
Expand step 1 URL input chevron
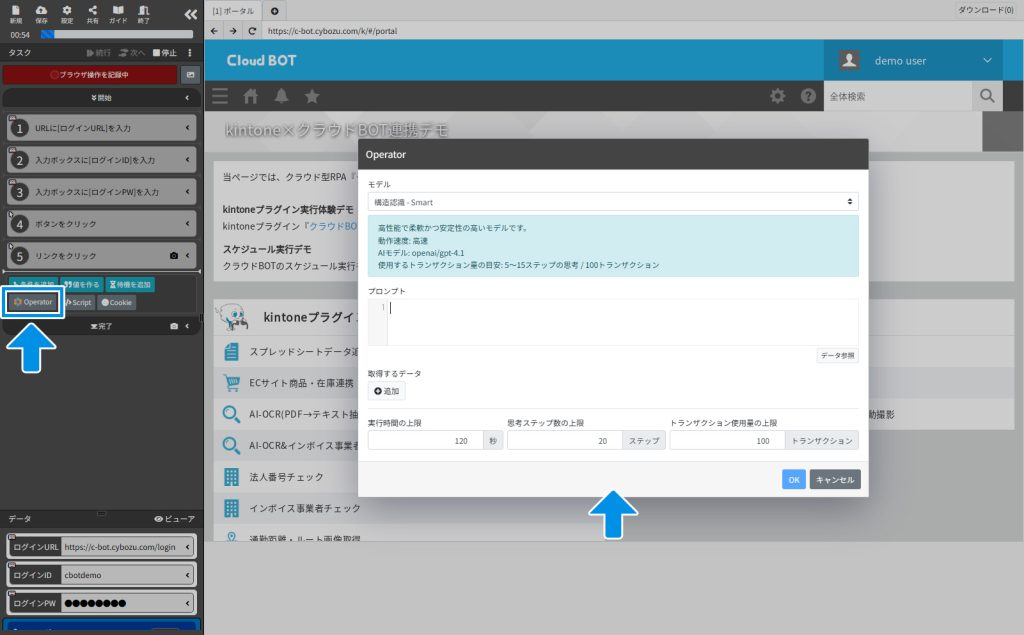[x=187, y=128]
